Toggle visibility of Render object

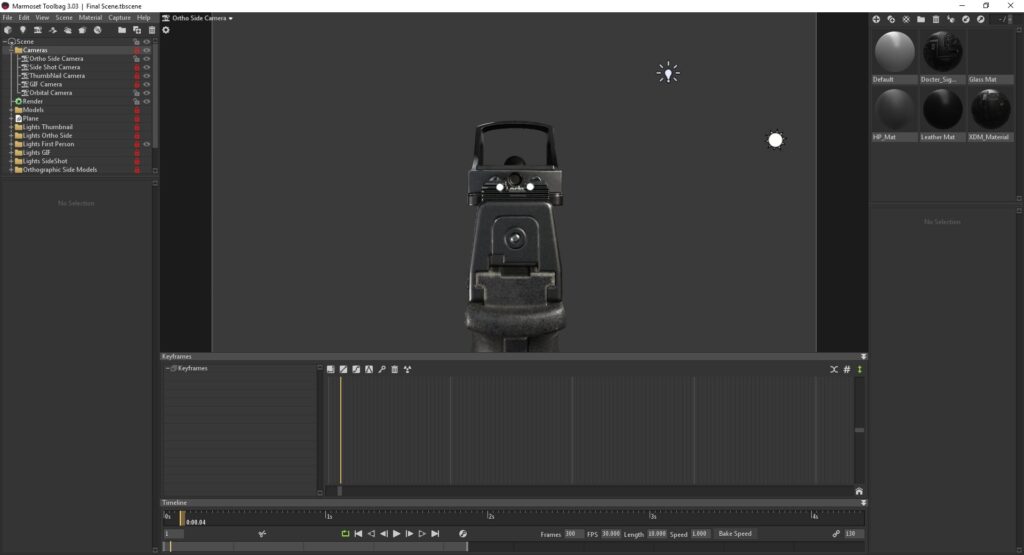pyautogui.click(x=146, y=101)
